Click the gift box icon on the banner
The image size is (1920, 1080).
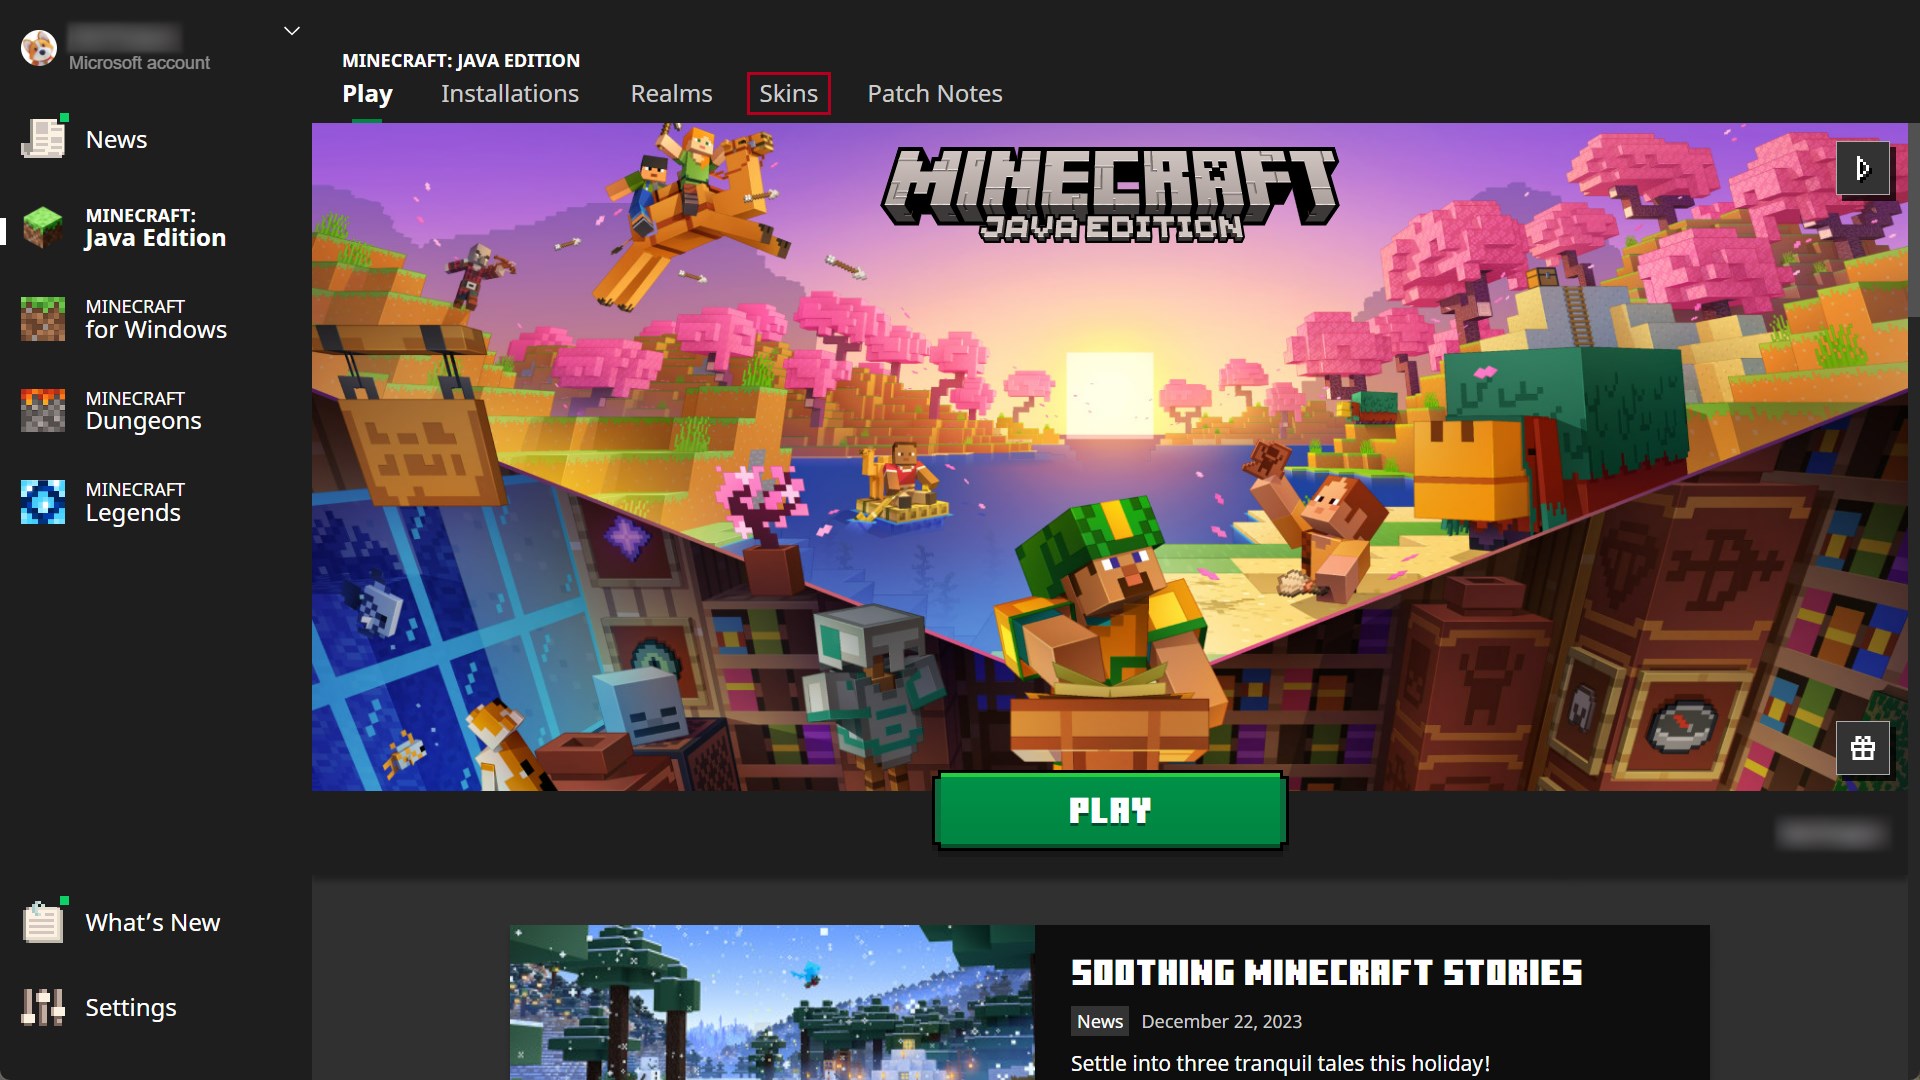pyautogui.click(x=1862, y=748)
